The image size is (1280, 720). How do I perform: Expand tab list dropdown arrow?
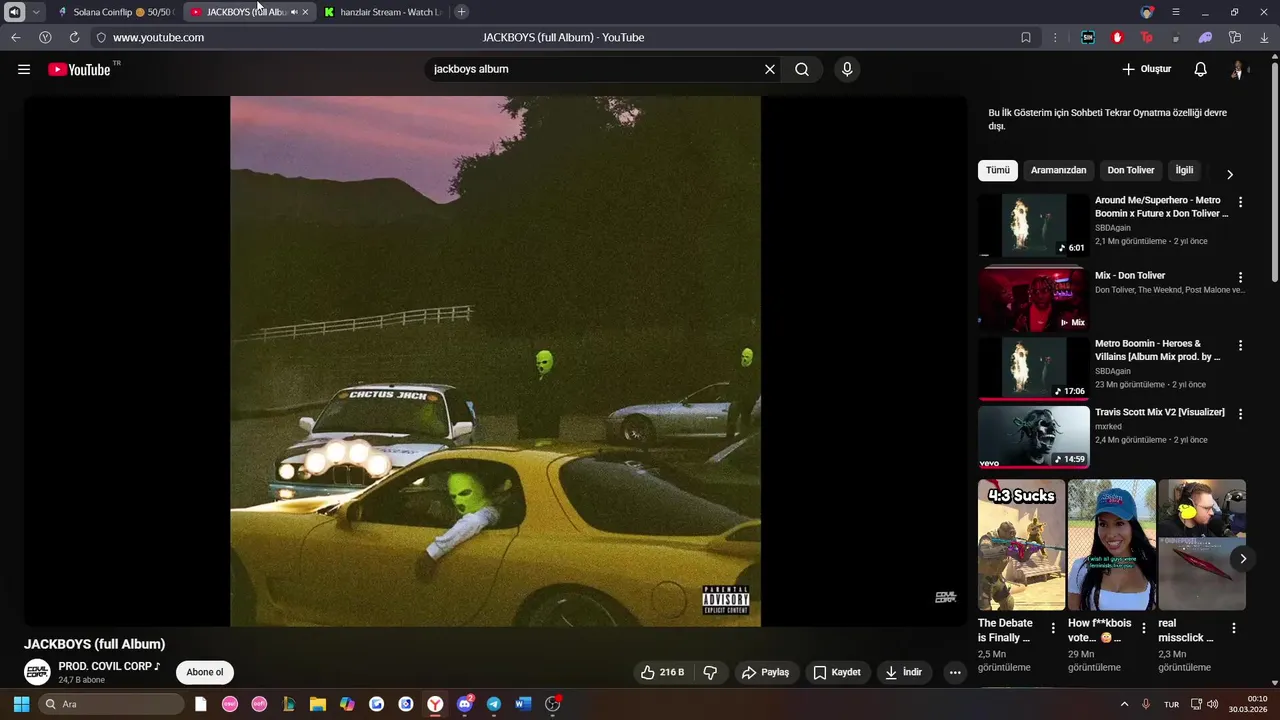pos(36,12)
